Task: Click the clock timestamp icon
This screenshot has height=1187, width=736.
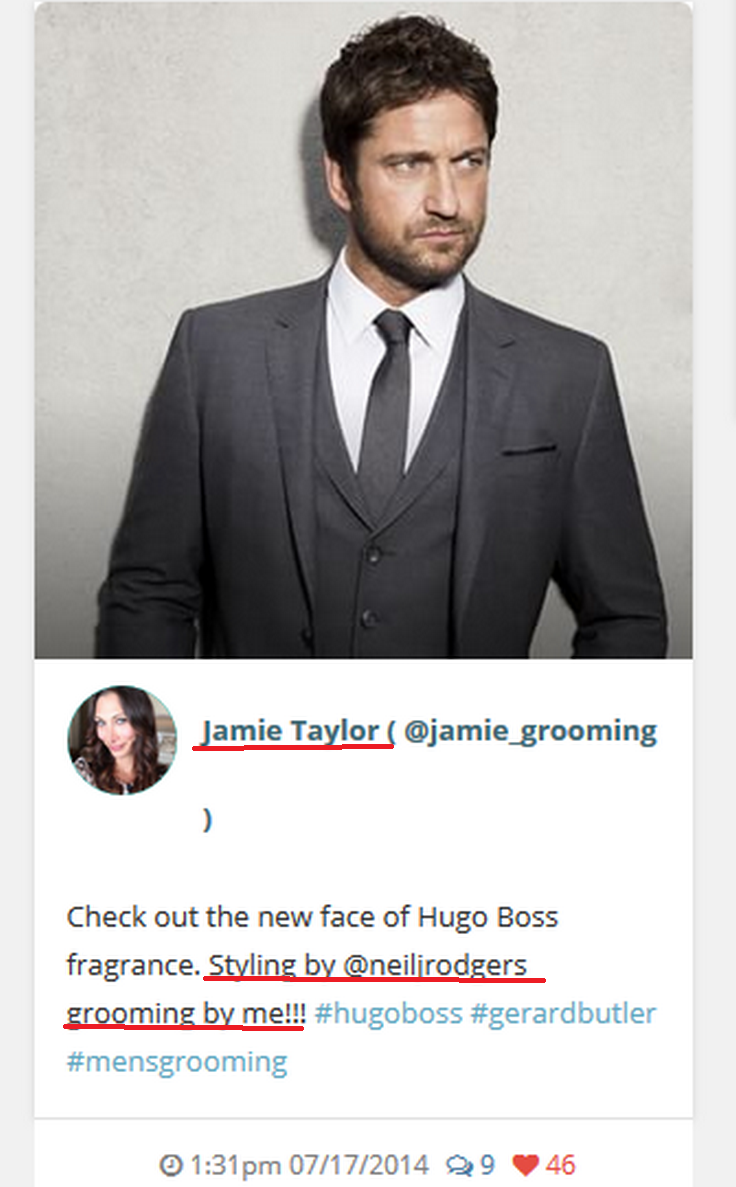Action: [171, 1164]
